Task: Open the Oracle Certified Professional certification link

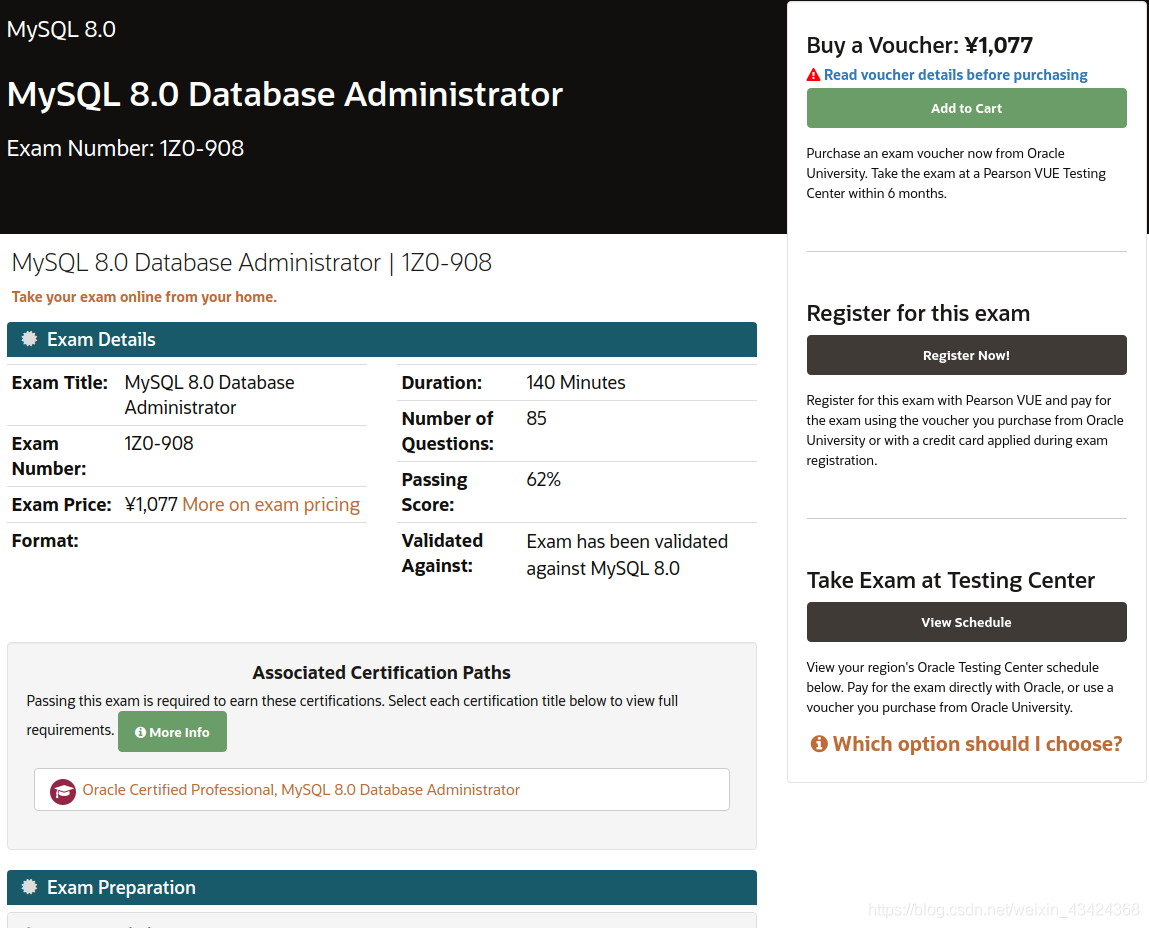Action: click(x=302, y=790)
